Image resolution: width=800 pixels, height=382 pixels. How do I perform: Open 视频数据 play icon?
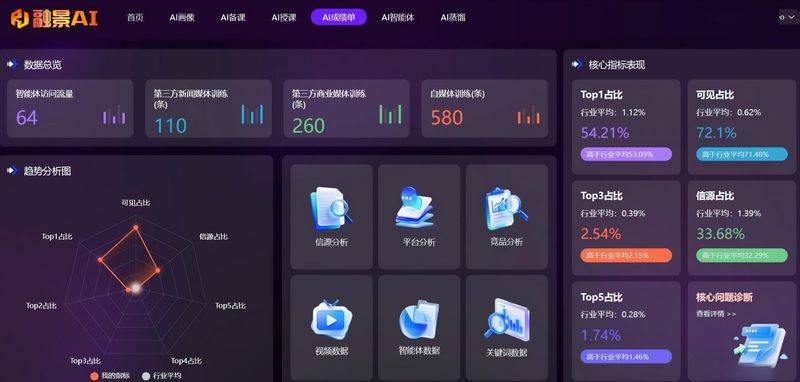click(331, 319)
